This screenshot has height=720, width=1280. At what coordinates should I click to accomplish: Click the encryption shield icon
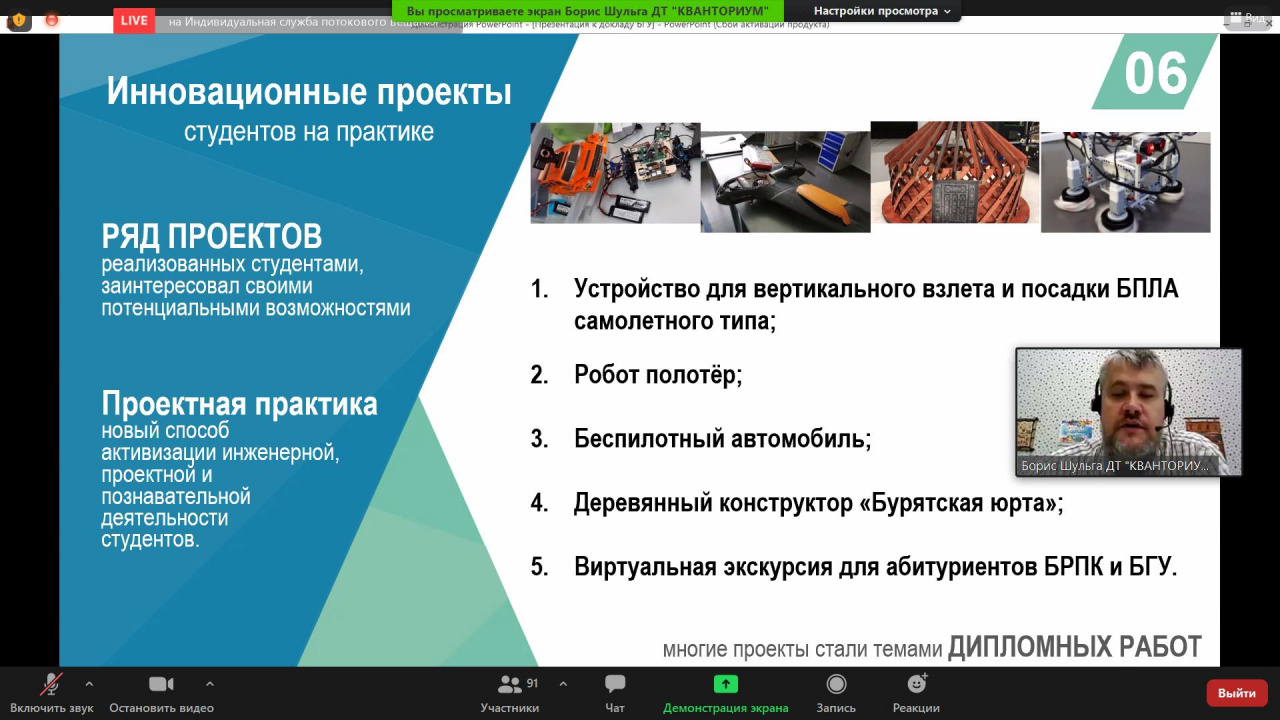[19, 19]
